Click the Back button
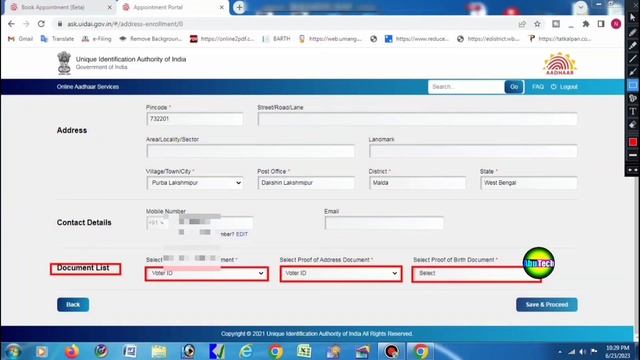The height and width of the screenshot is (360, 640). tap(73, 304)
